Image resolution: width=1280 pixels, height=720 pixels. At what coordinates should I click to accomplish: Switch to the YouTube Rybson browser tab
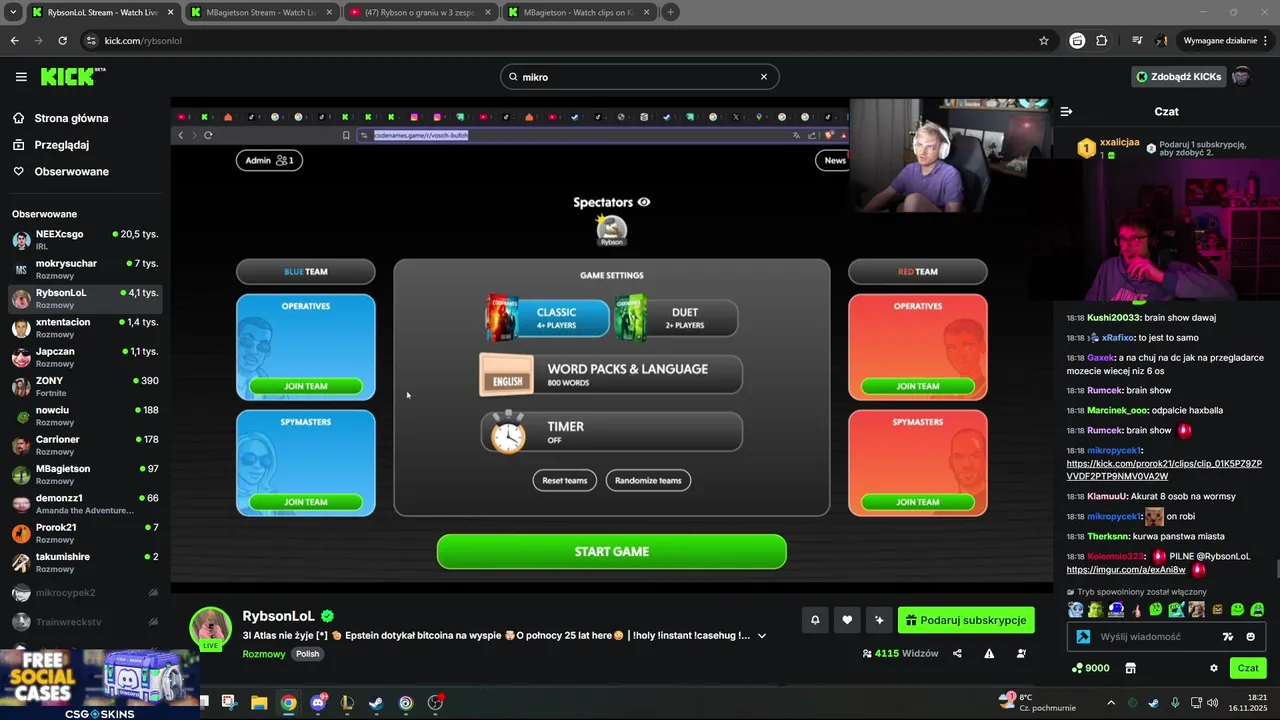(x=420, y=12)
